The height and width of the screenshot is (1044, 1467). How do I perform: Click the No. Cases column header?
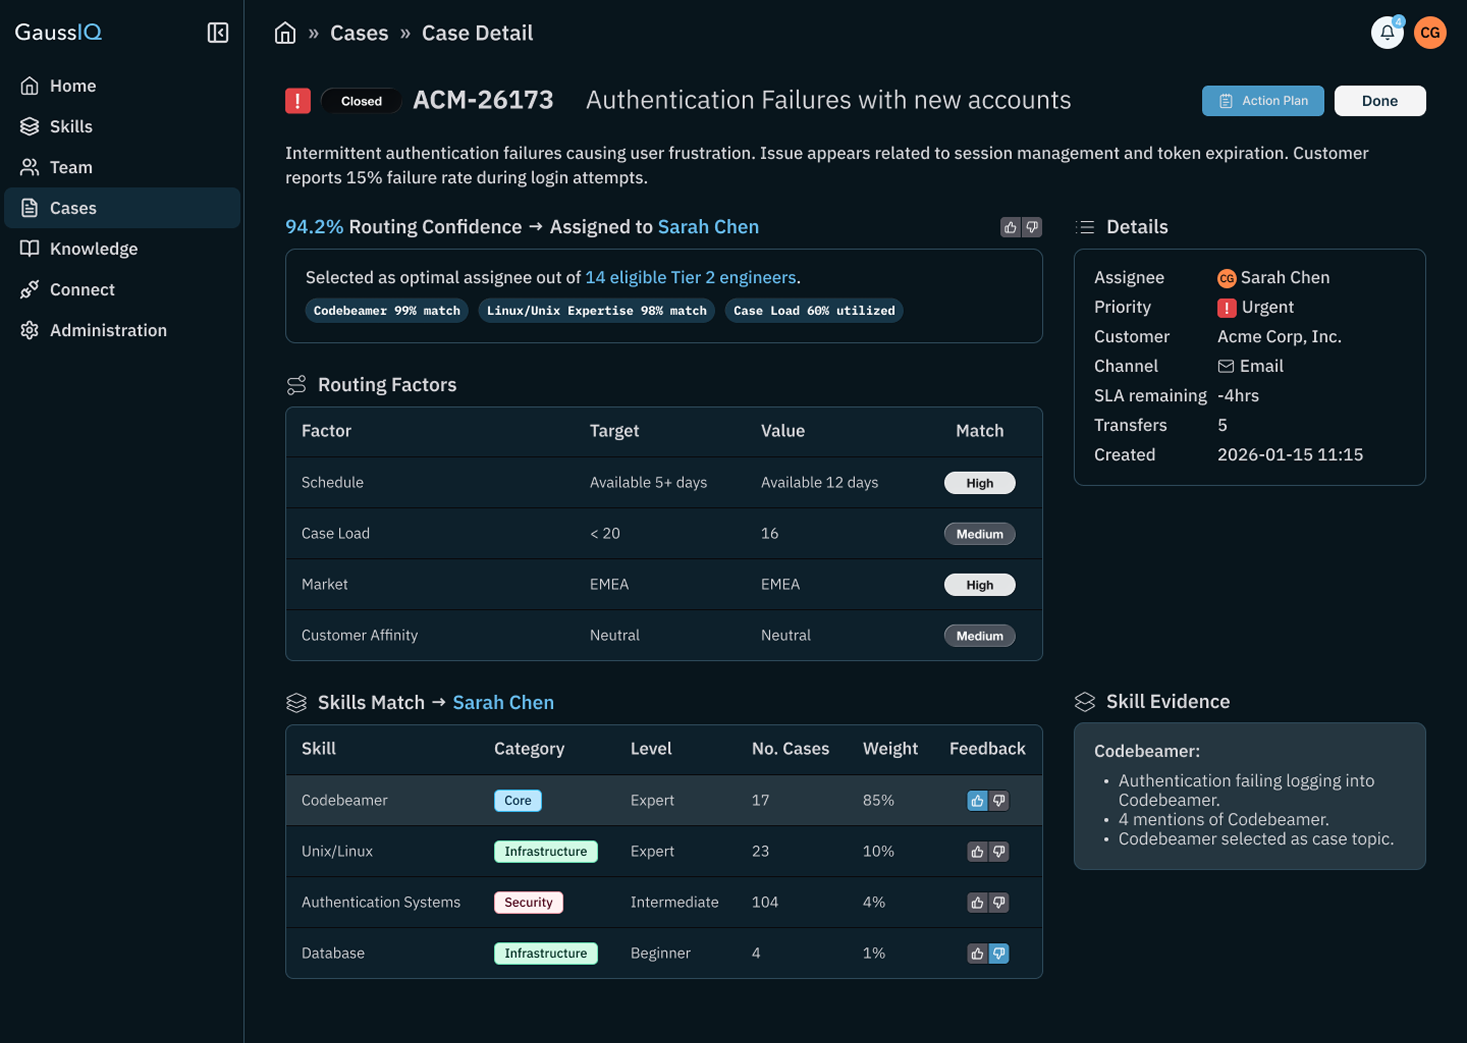tap(790, 749)
